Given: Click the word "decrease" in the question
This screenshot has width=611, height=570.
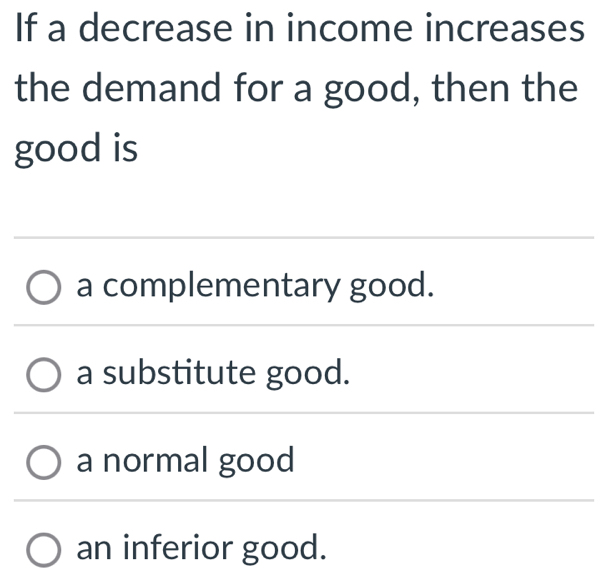Looking at the screenshot, I should pyautogui.click(x=159, y=28).
